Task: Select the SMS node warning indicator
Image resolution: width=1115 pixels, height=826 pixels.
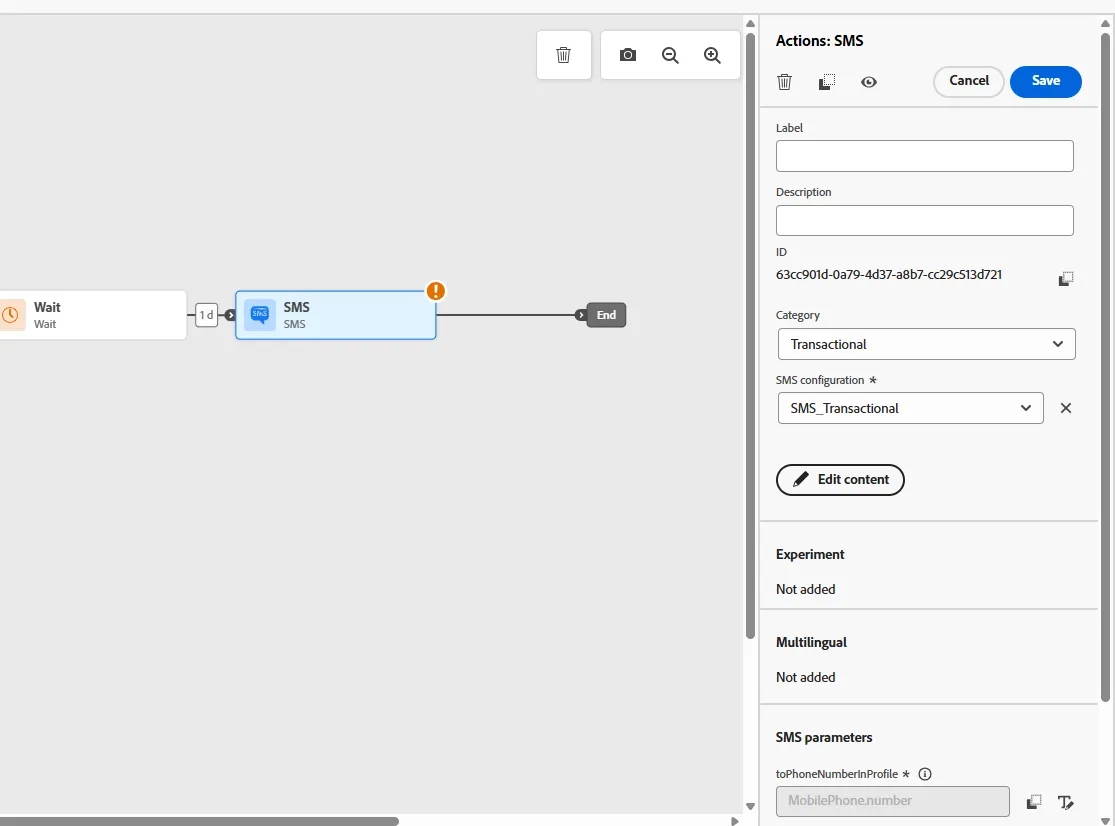Action: pos(435,291)
